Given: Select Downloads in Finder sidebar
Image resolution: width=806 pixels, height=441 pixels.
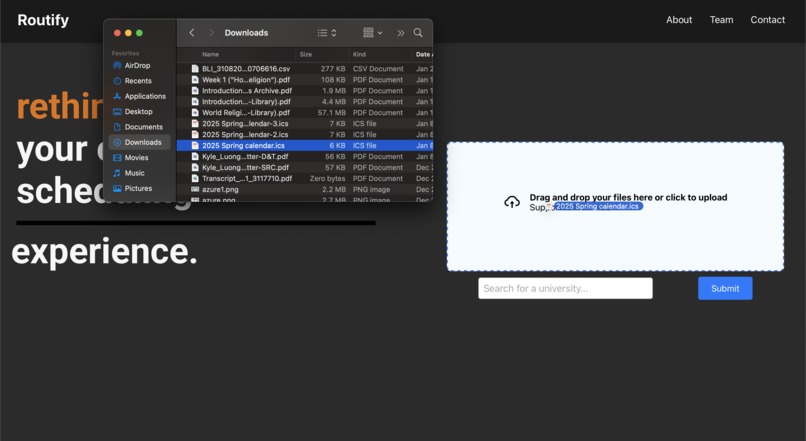Looking at the screenshot, I should (x=139, y=142).
